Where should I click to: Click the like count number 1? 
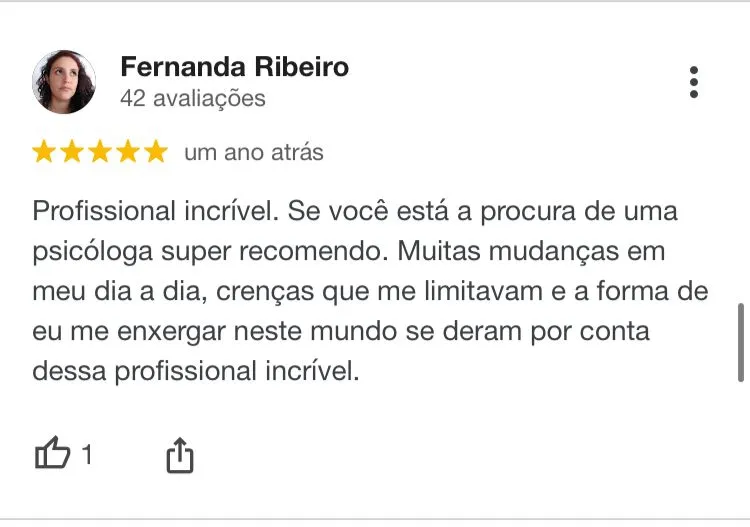87,456
